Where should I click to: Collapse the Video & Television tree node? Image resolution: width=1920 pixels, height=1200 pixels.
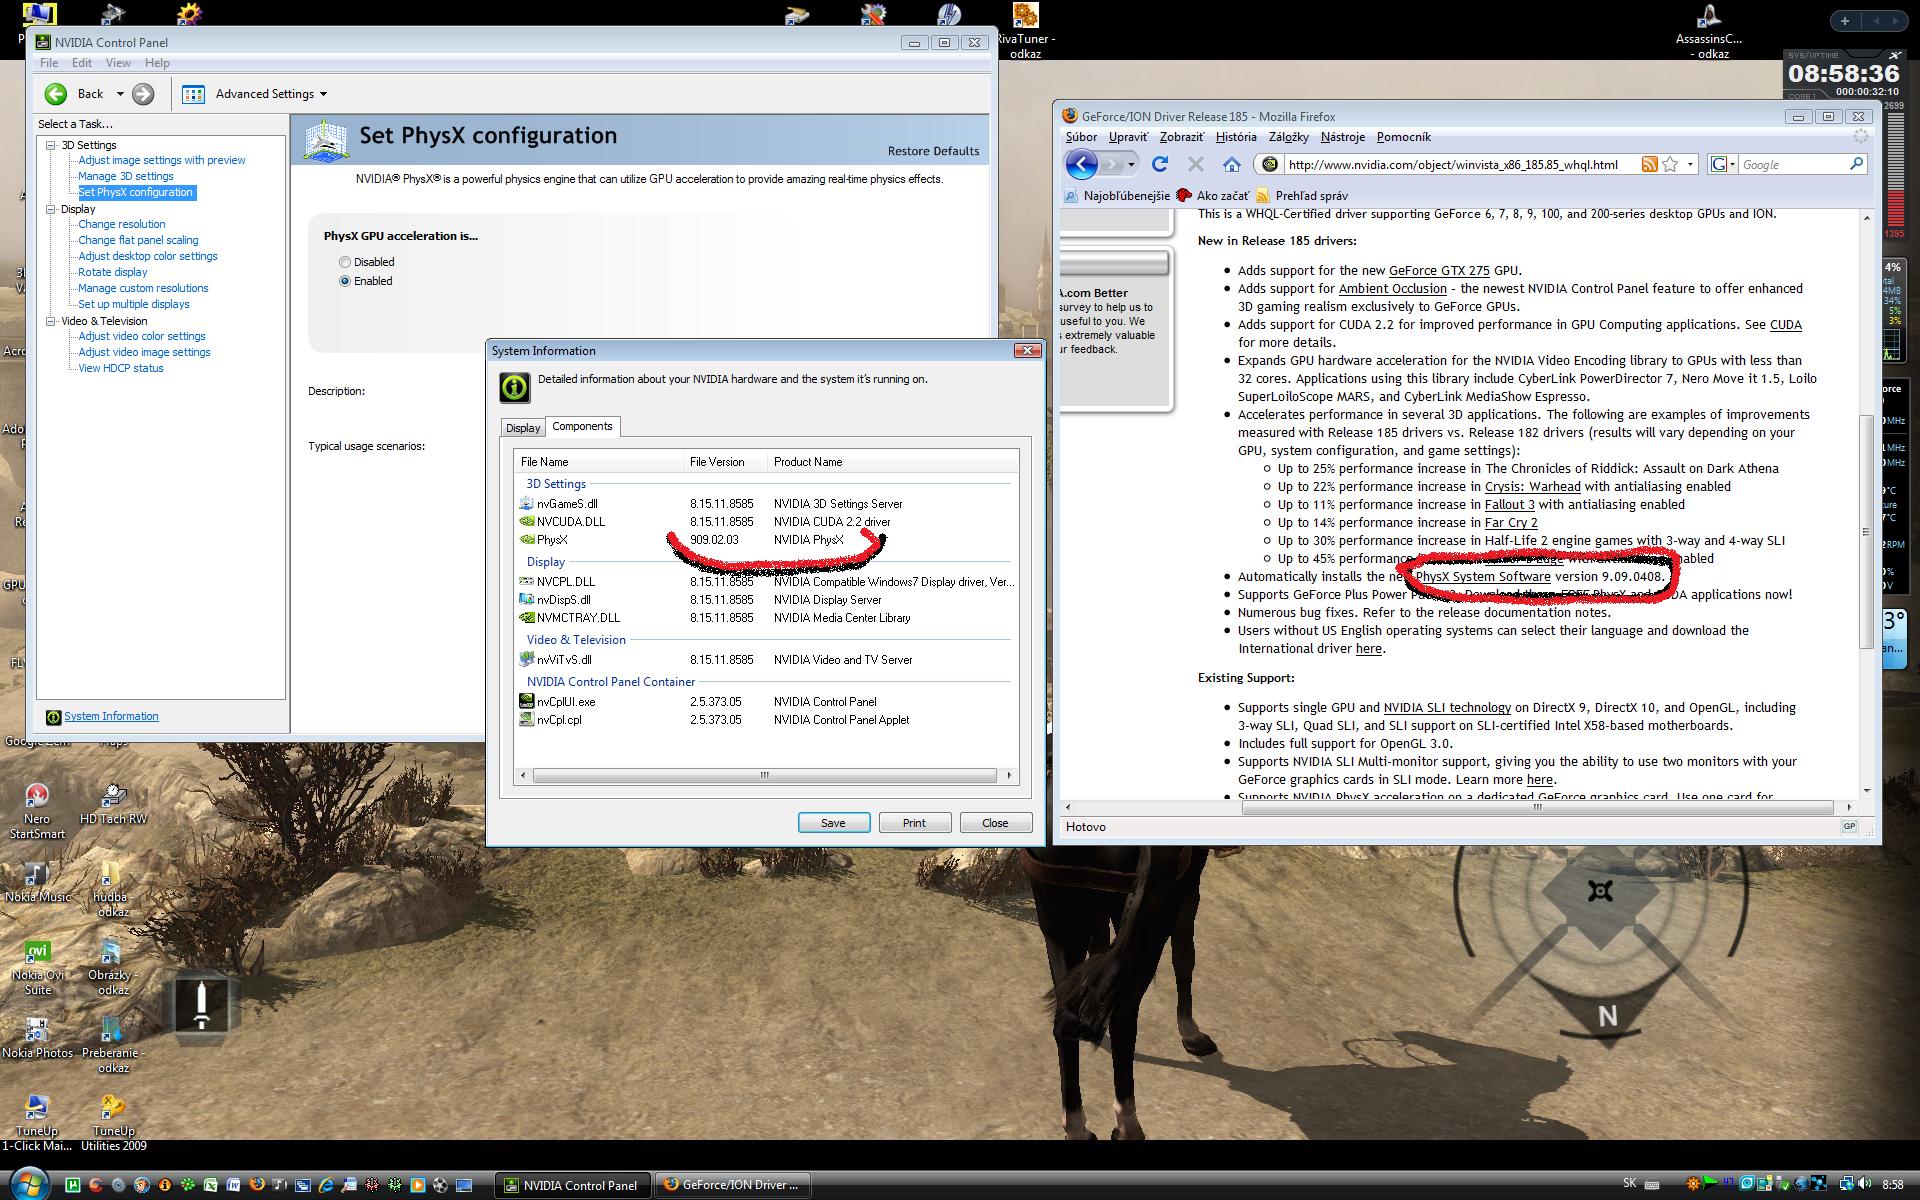pos(51,321)
